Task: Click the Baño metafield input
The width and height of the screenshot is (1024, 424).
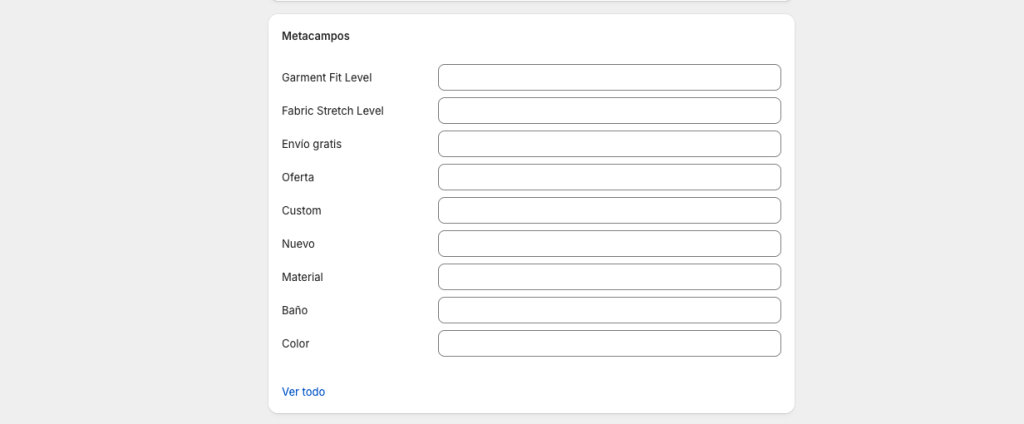Action: tap(609, 310)
